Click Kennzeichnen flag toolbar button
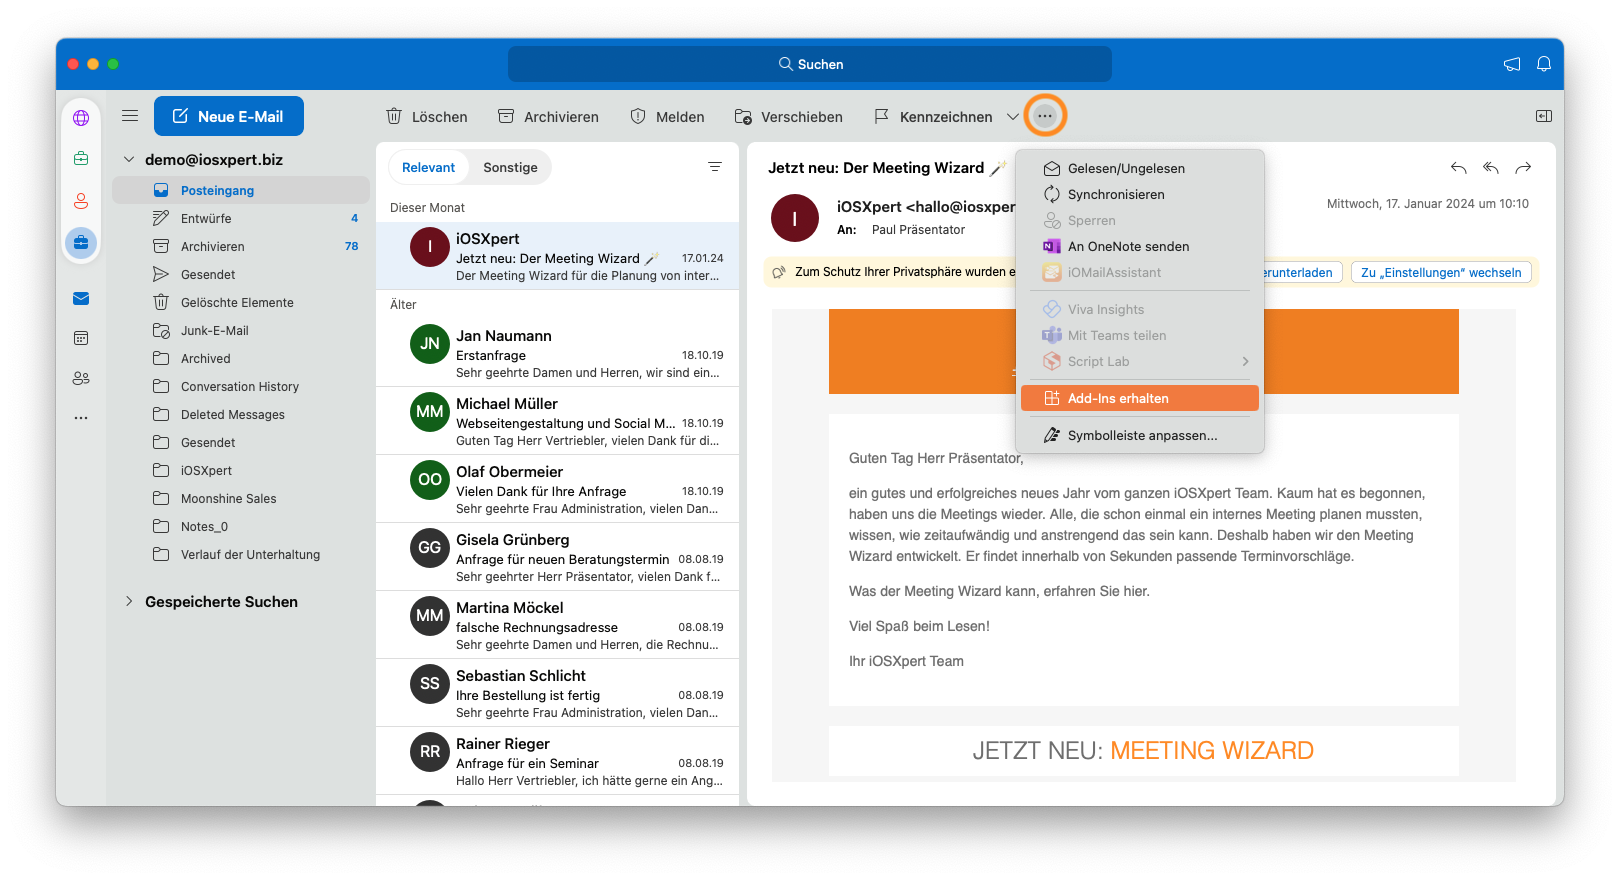Screen dimensions: 1620x880 coord(933,117)
